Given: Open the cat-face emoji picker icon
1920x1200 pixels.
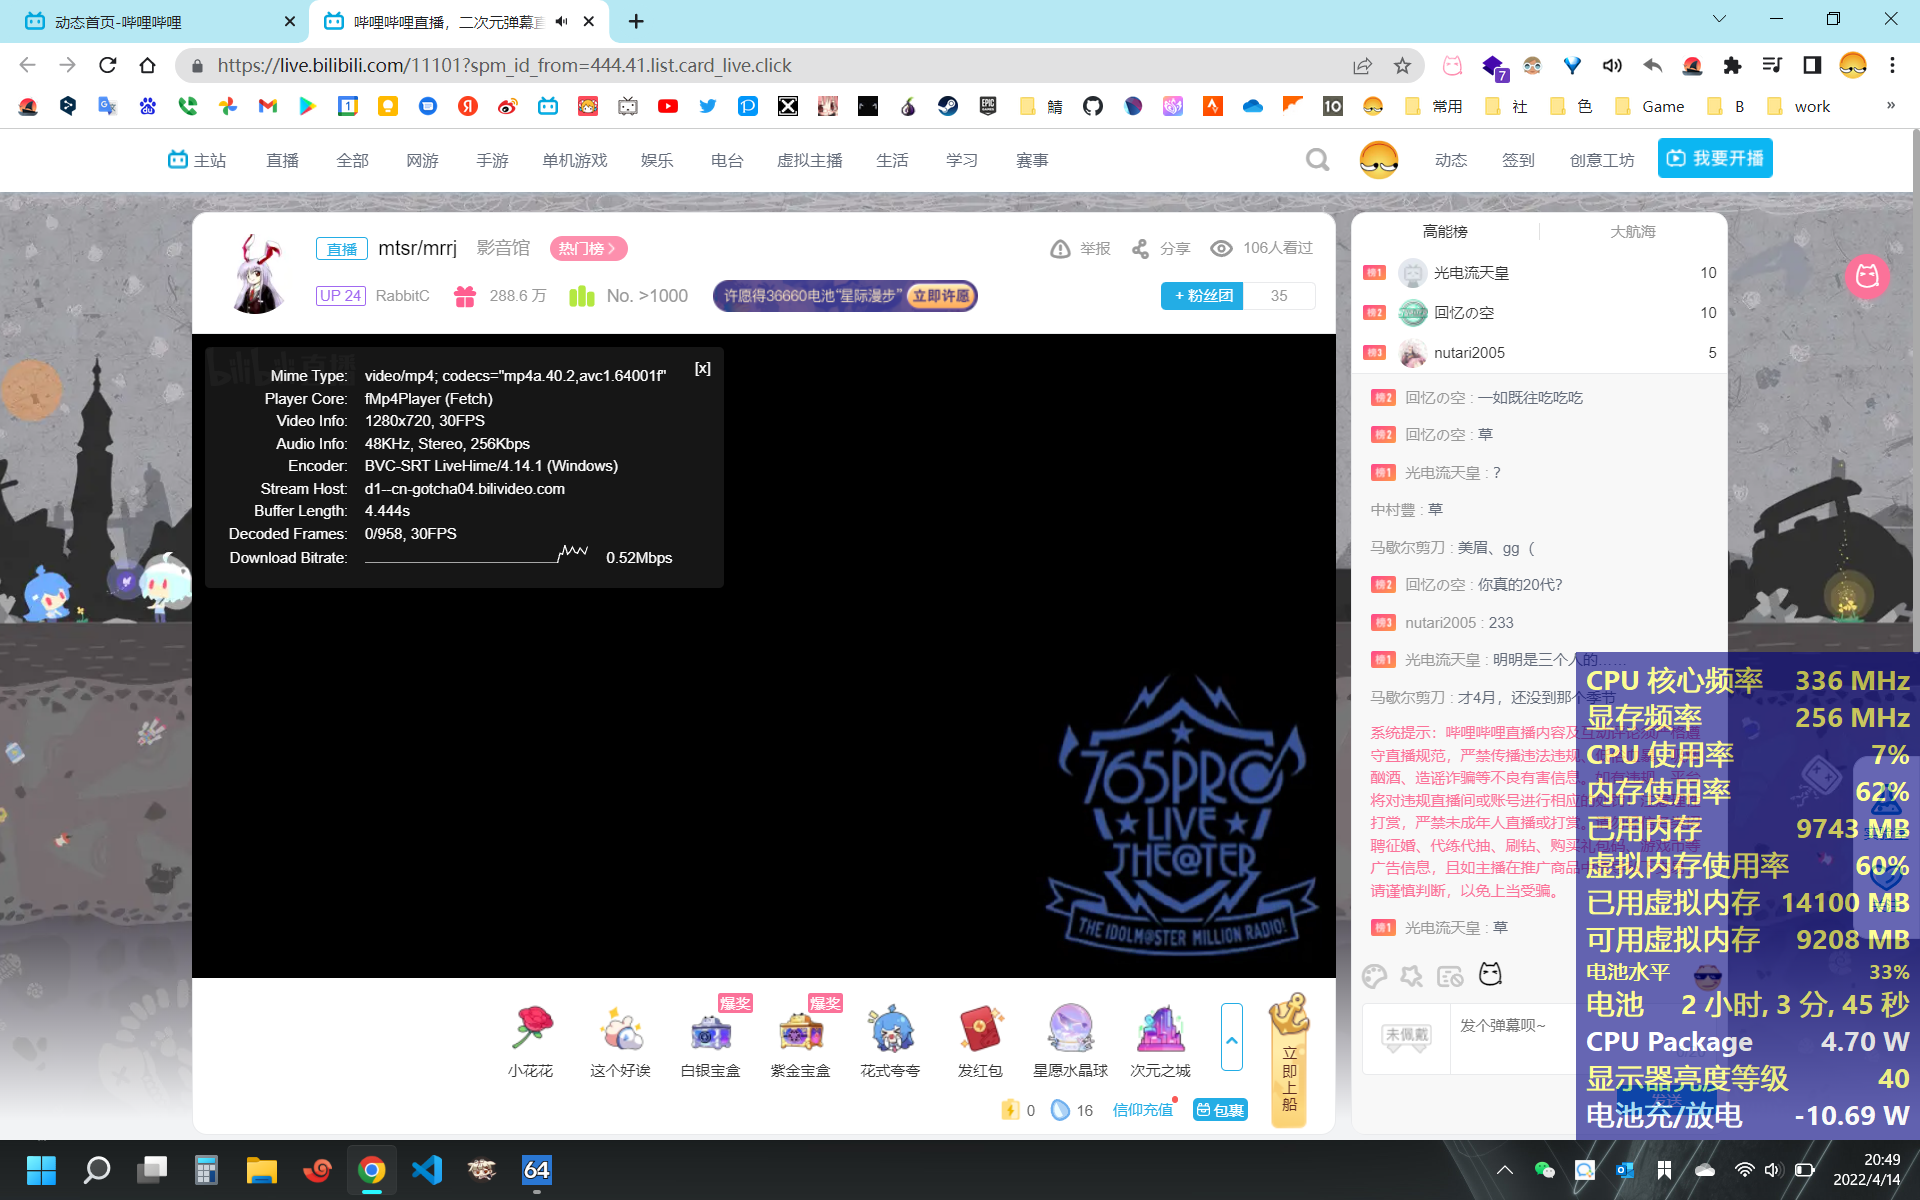Looking at the screenshot, I should [x=1490, y=974].
